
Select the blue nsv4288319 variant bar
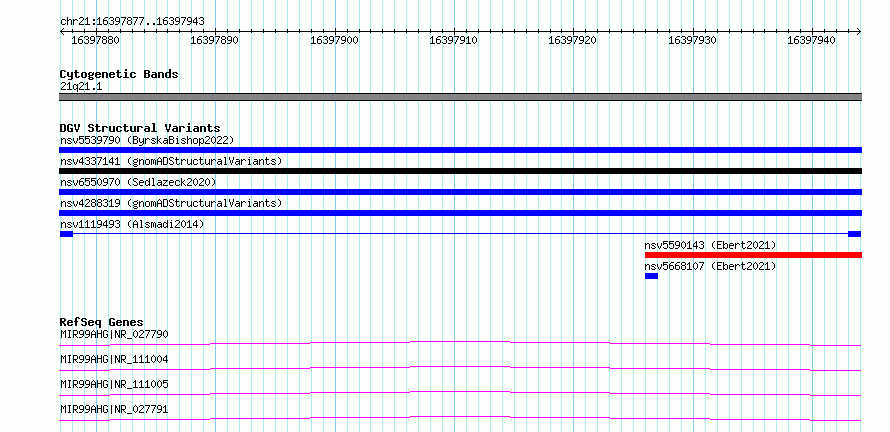pos(460,213)
